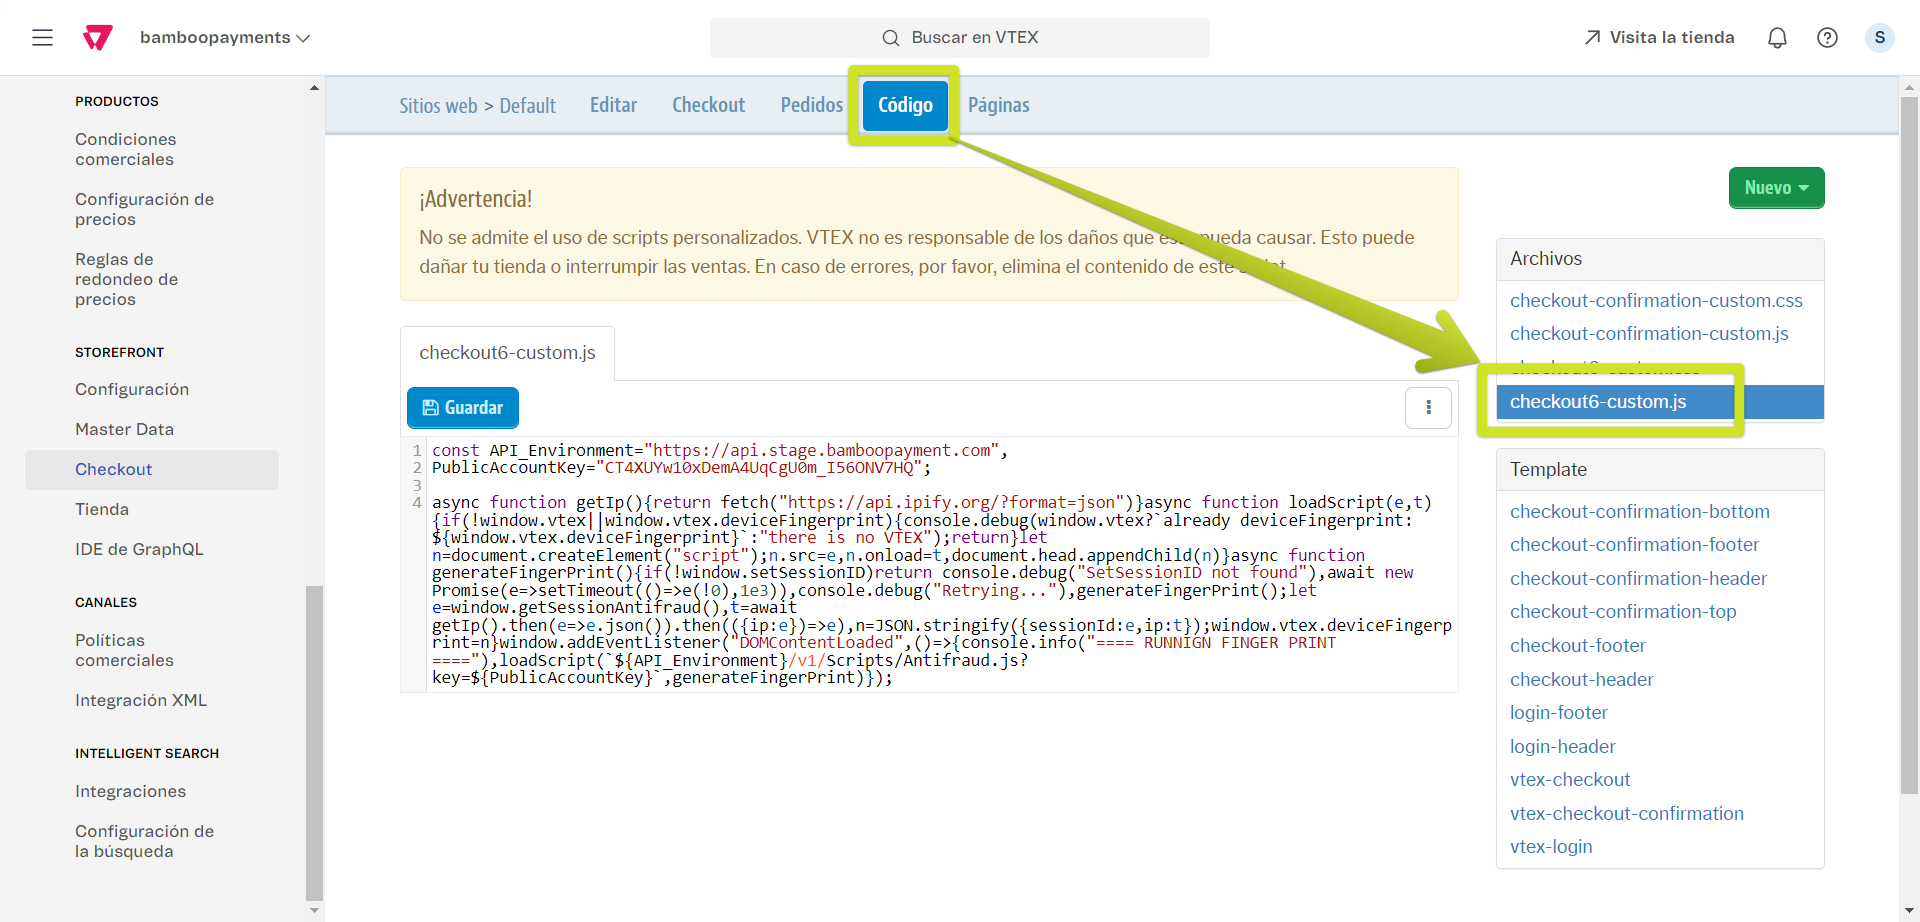Open vtex-checkout template
Image resolution: width=1920 pixels, height=922 pixels.
pos(1570,780)
